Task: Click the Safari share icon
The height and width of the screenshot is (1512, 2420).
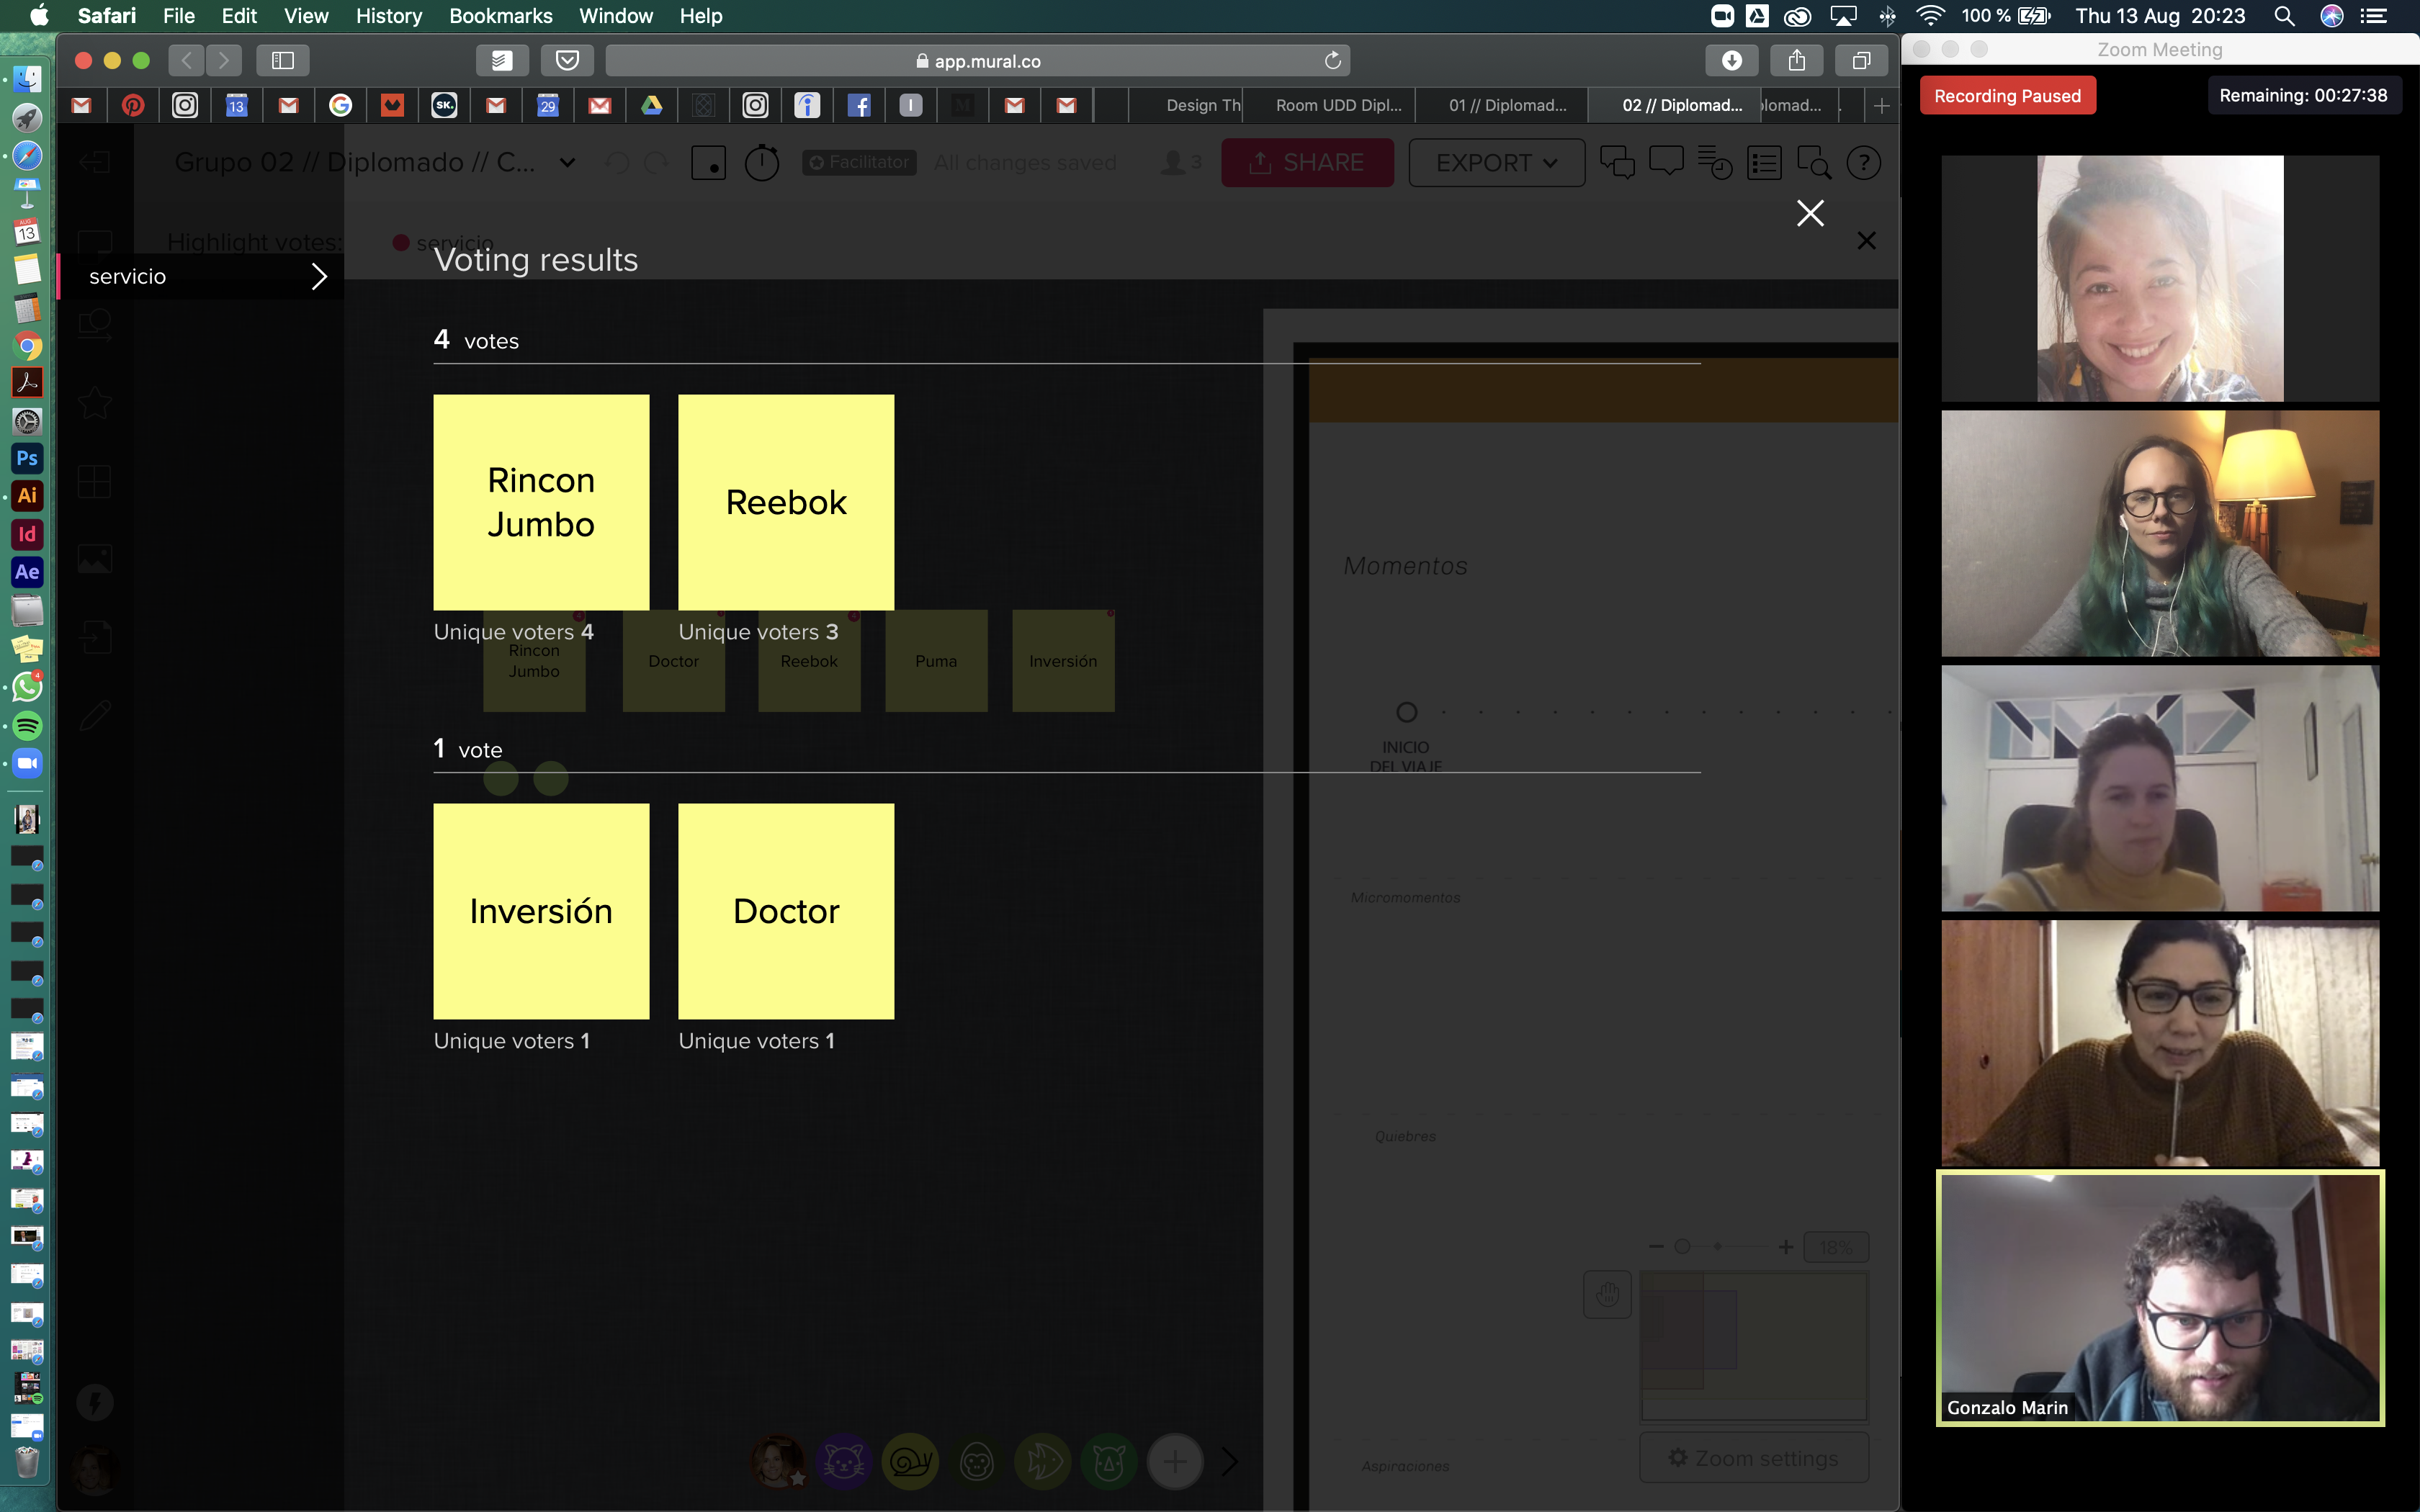Action: coord(1797,61)
